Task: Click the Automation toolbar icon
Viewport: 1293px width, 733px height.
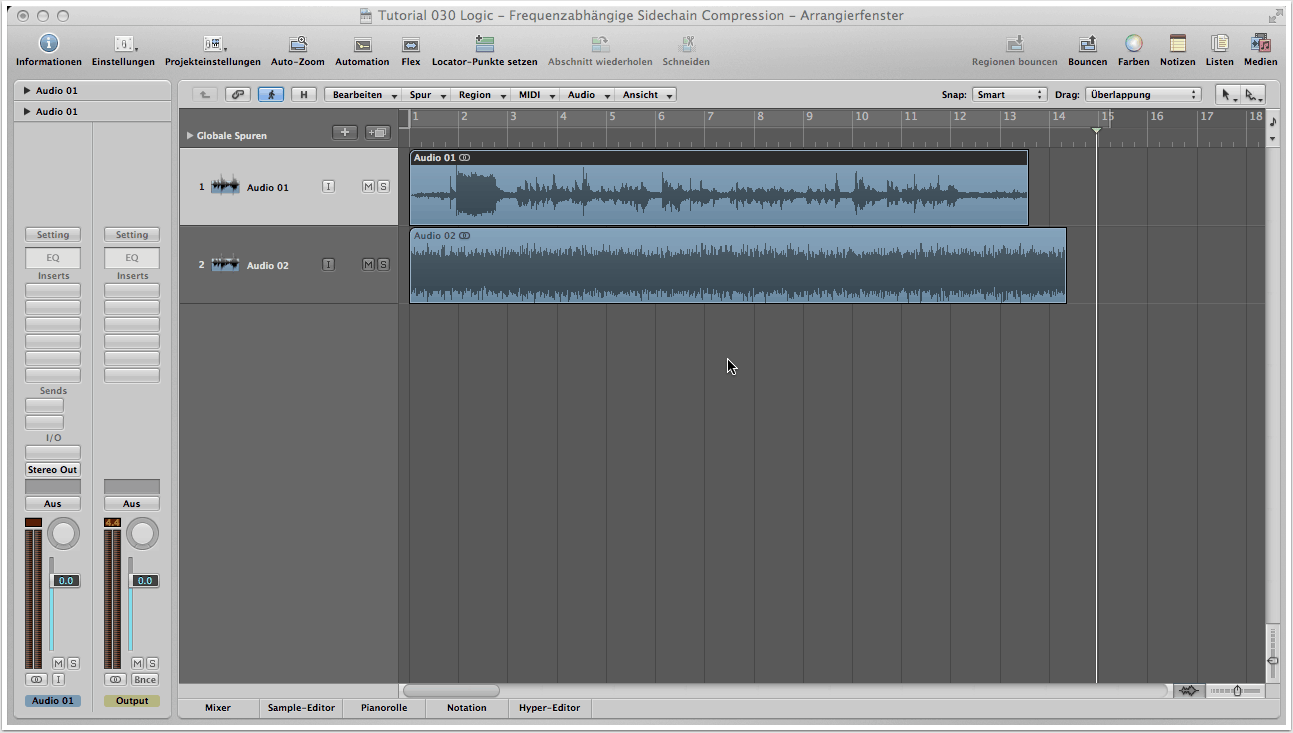Action: pyautogui.click(x=362, y=44)
